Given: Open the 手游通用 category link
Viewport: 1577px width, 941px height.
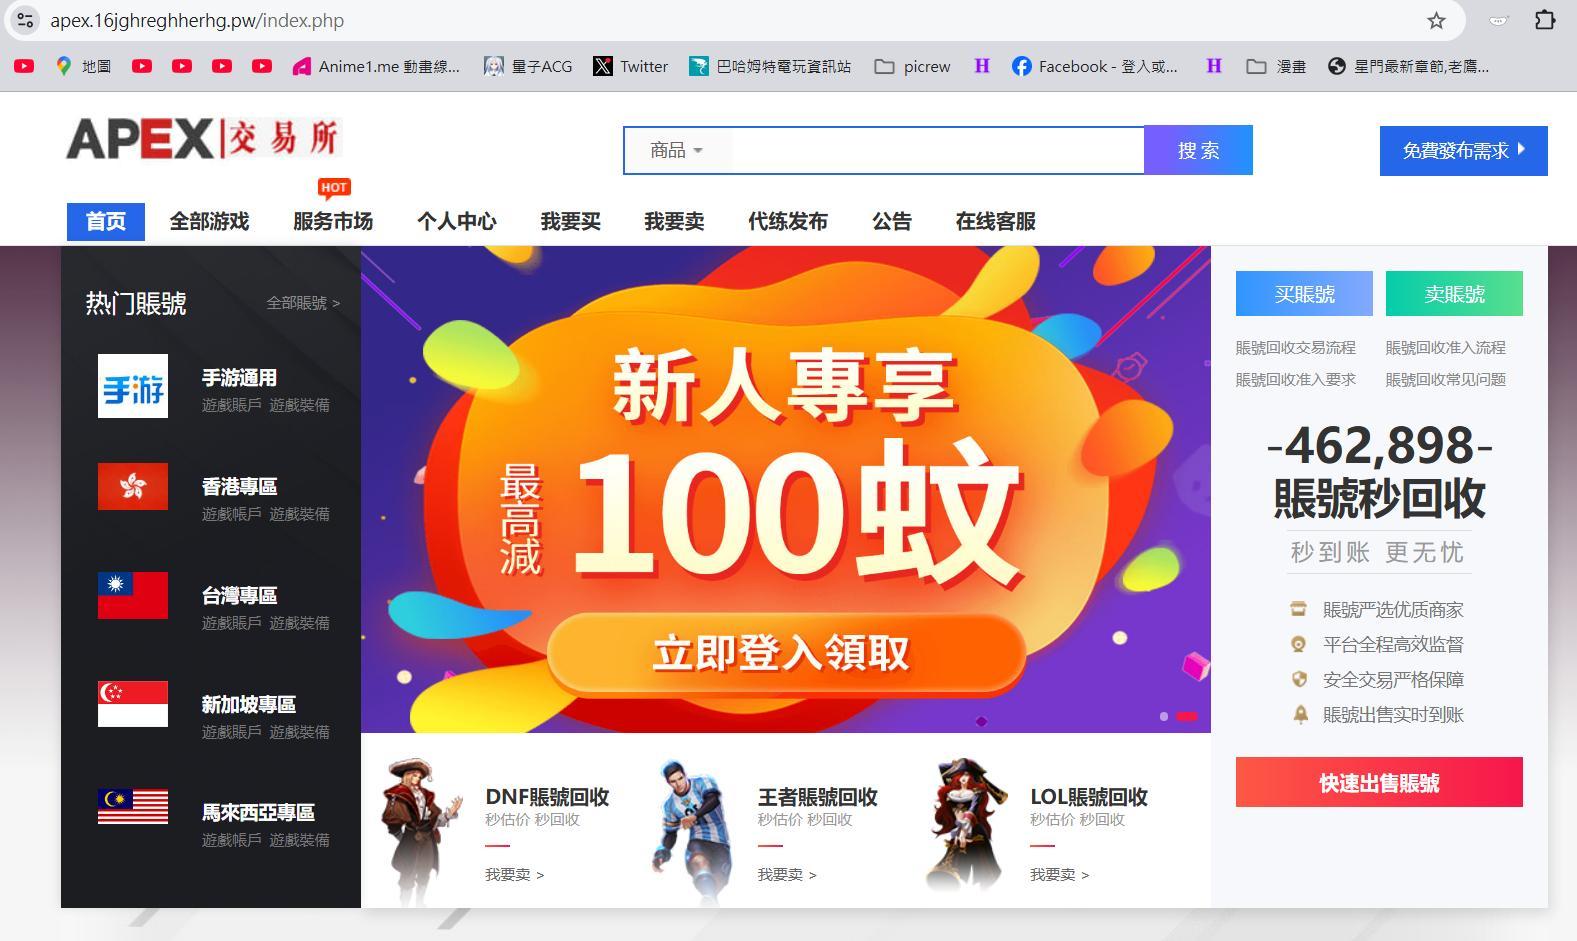Looking at the screenshot, I should pyautogui.click(x=240, y=378).
